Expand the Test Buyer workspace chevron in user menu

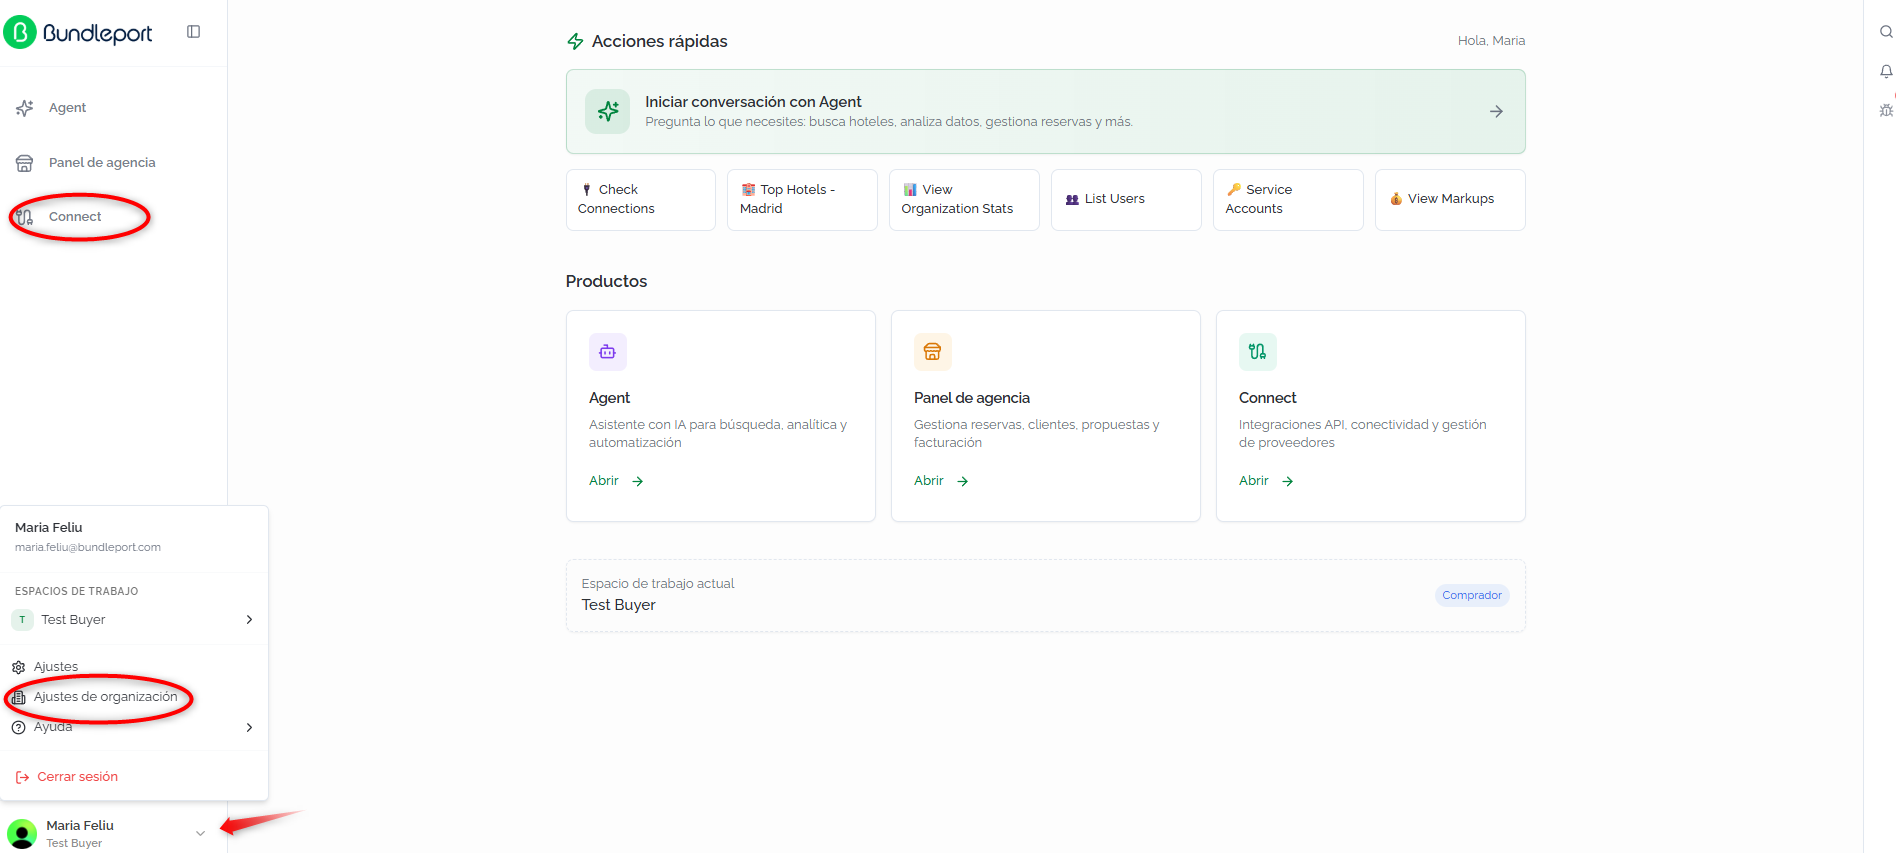click(249, 620)
